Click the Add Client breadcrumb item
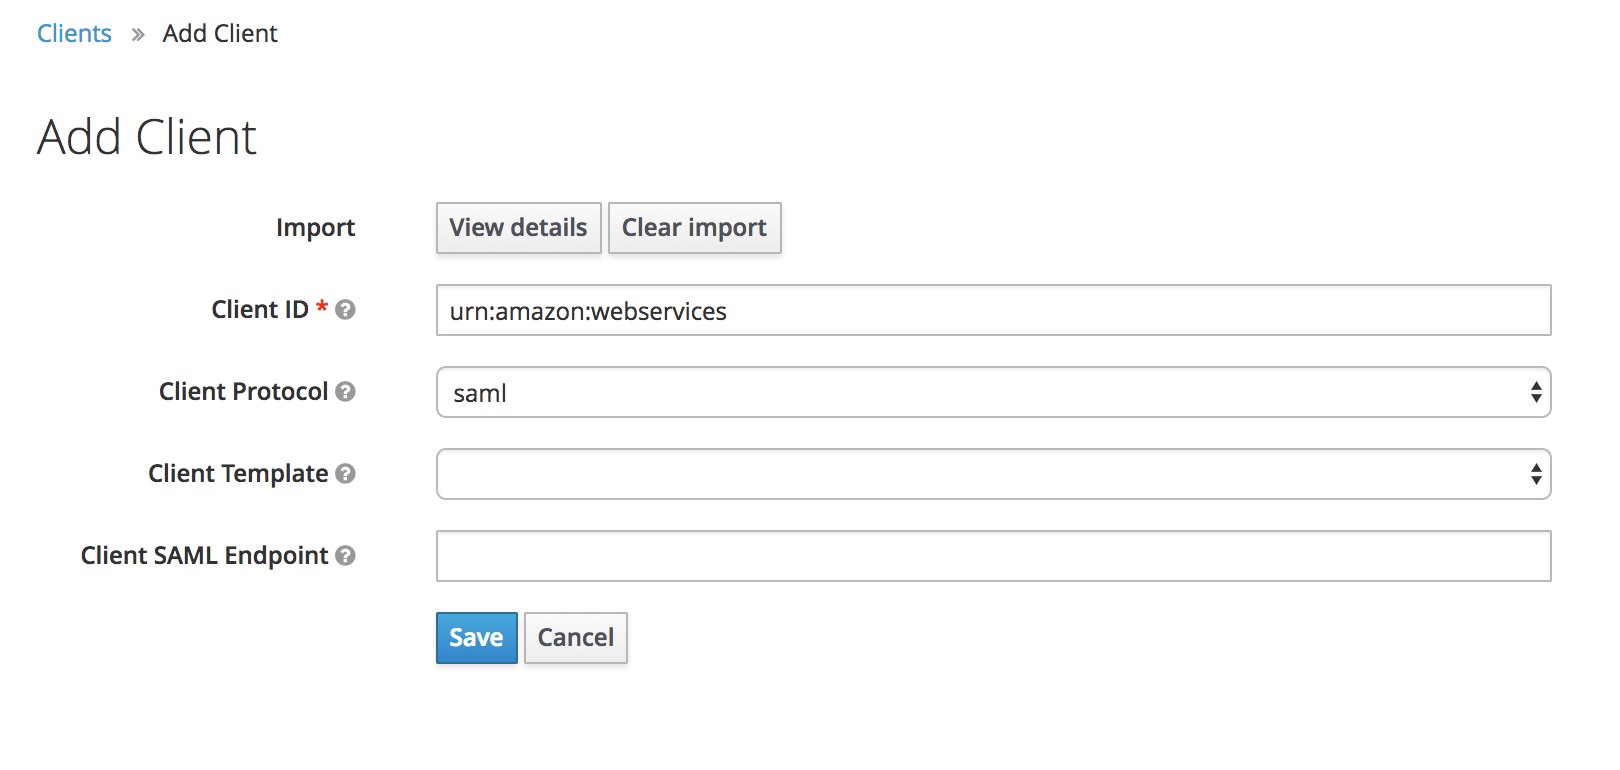1620x770 pixels. [220, 34]
